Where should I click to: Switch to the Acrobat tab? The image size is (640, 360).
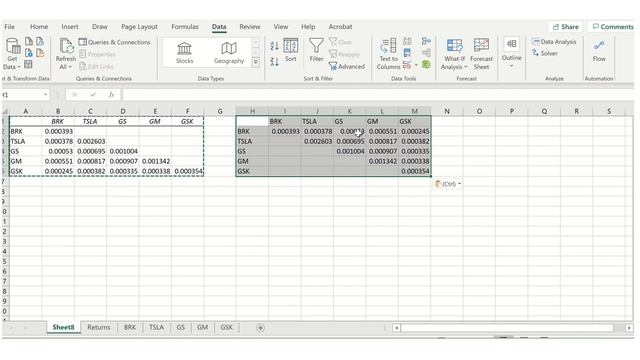point(340,27)
